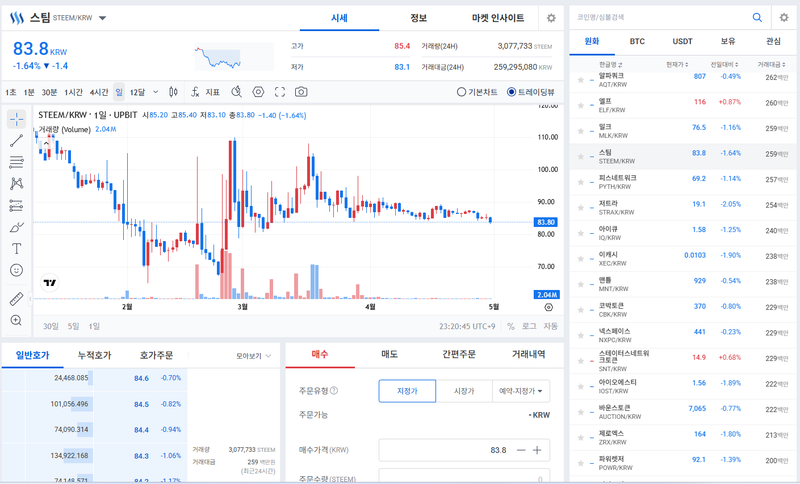Open the 12달 timeframe dropdown
Screen dimensions: 800x484
point(141,92)
